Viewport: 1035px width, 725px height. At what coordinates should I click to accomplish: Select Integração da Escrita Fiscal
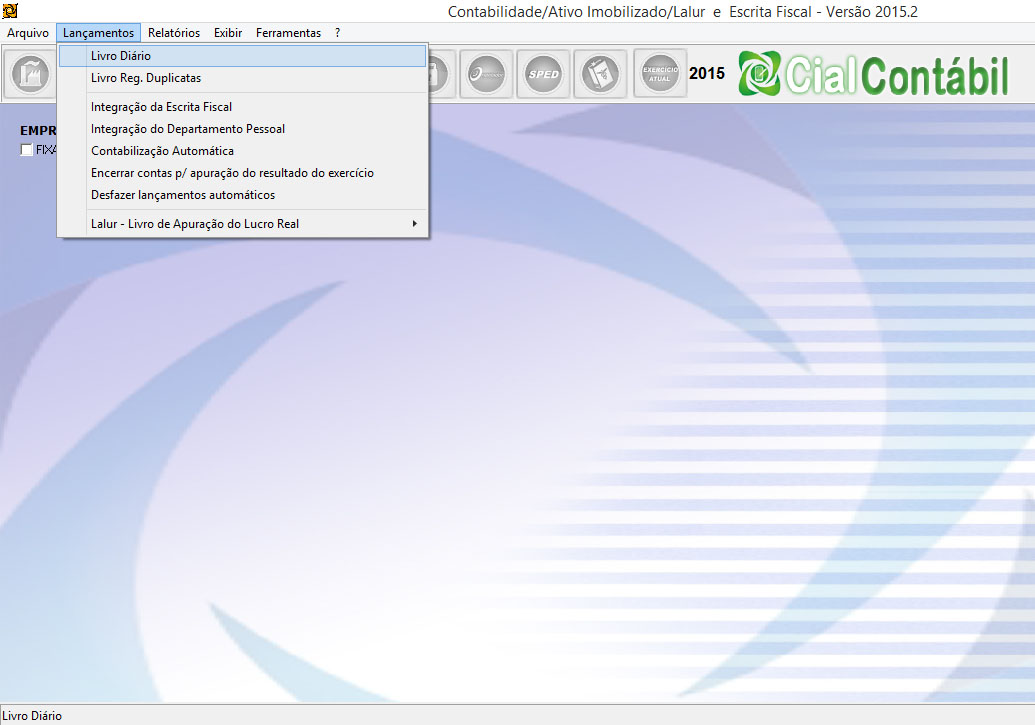tap(161, 107)
